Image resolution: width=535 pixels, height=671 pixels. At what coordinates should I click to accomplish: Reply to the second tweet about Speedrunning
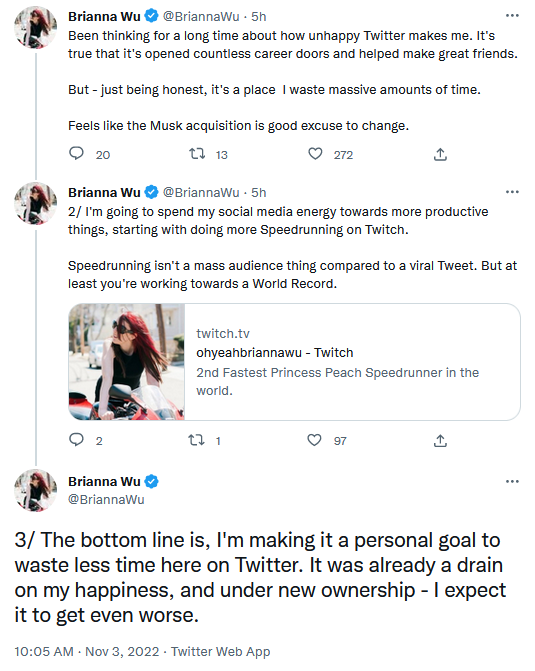point(77,439)
